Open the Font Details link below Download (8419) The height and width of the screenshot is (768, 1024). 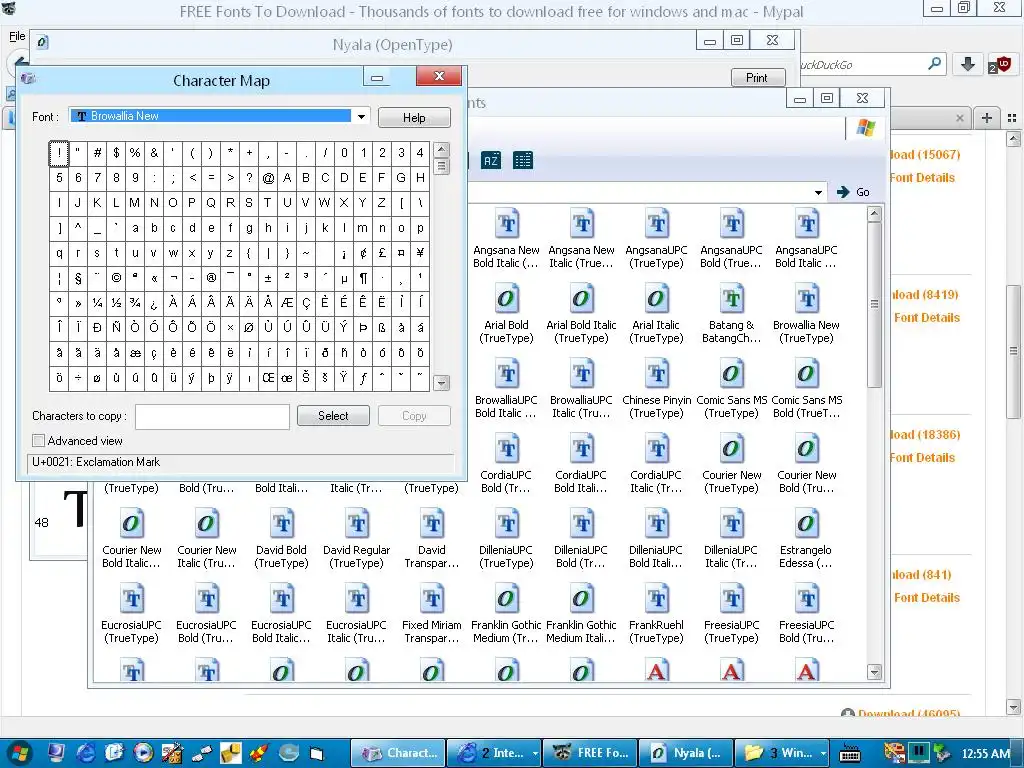point(927,317)
